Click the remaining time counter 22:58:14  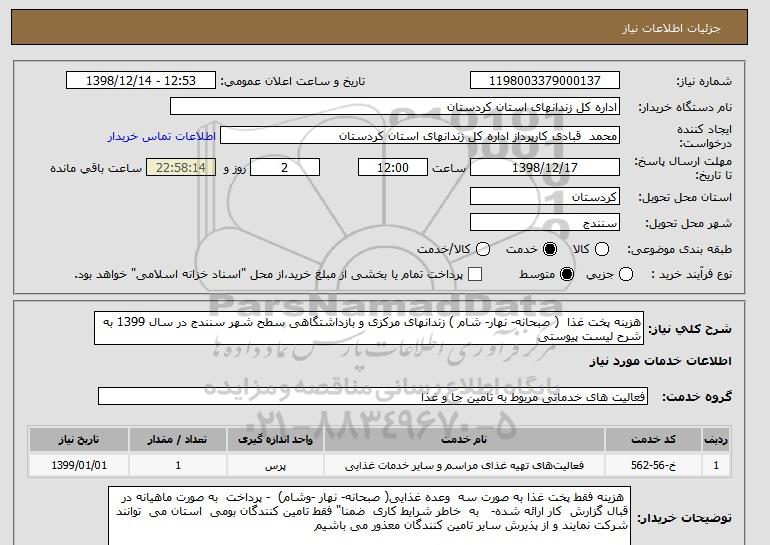pyautogui.click(x=181, y=167)
